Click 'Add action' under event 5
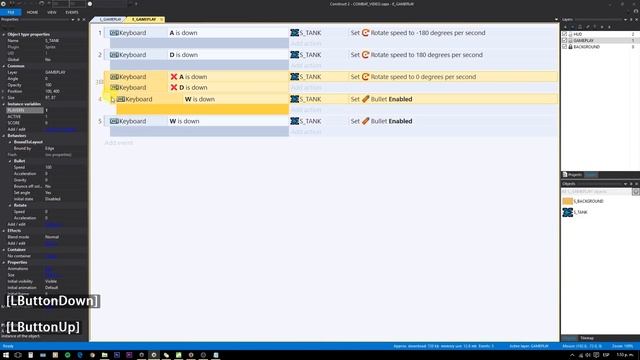The image size is (640, 360). click(306, 132)
